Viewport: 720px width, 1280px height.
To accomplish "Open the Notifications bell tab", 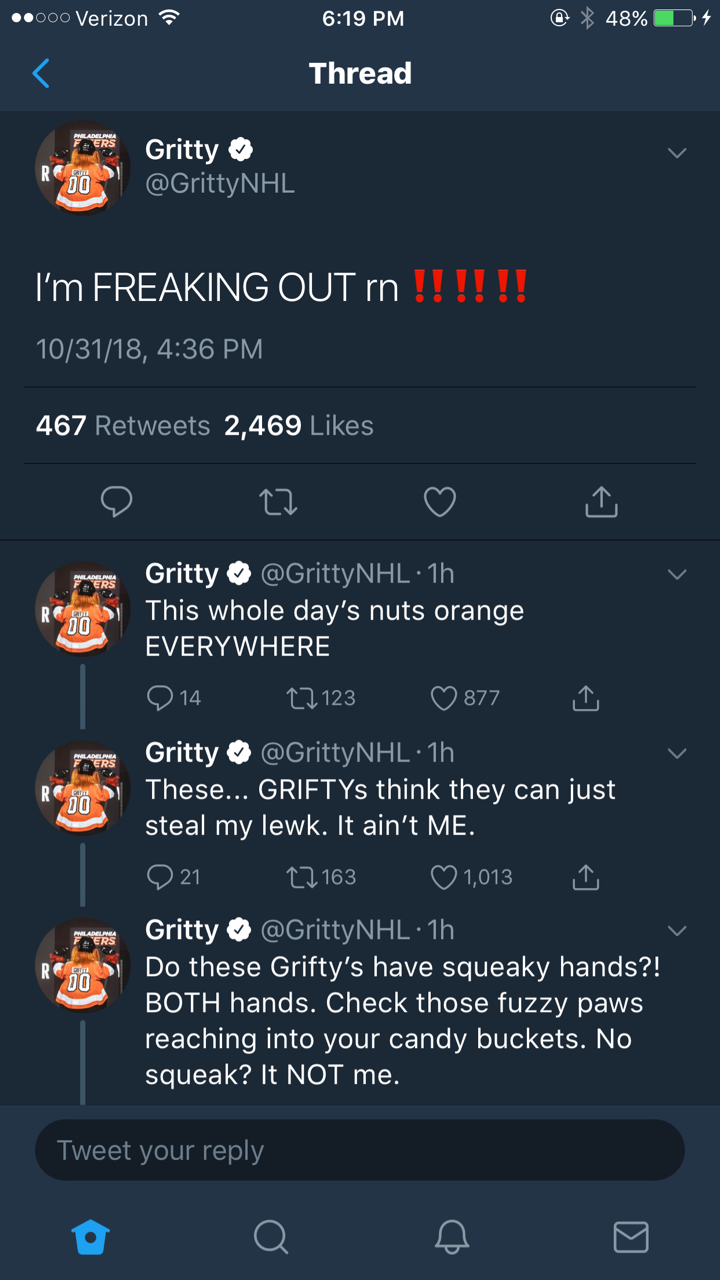I will pyautogui.click(x=451, y=1237).
